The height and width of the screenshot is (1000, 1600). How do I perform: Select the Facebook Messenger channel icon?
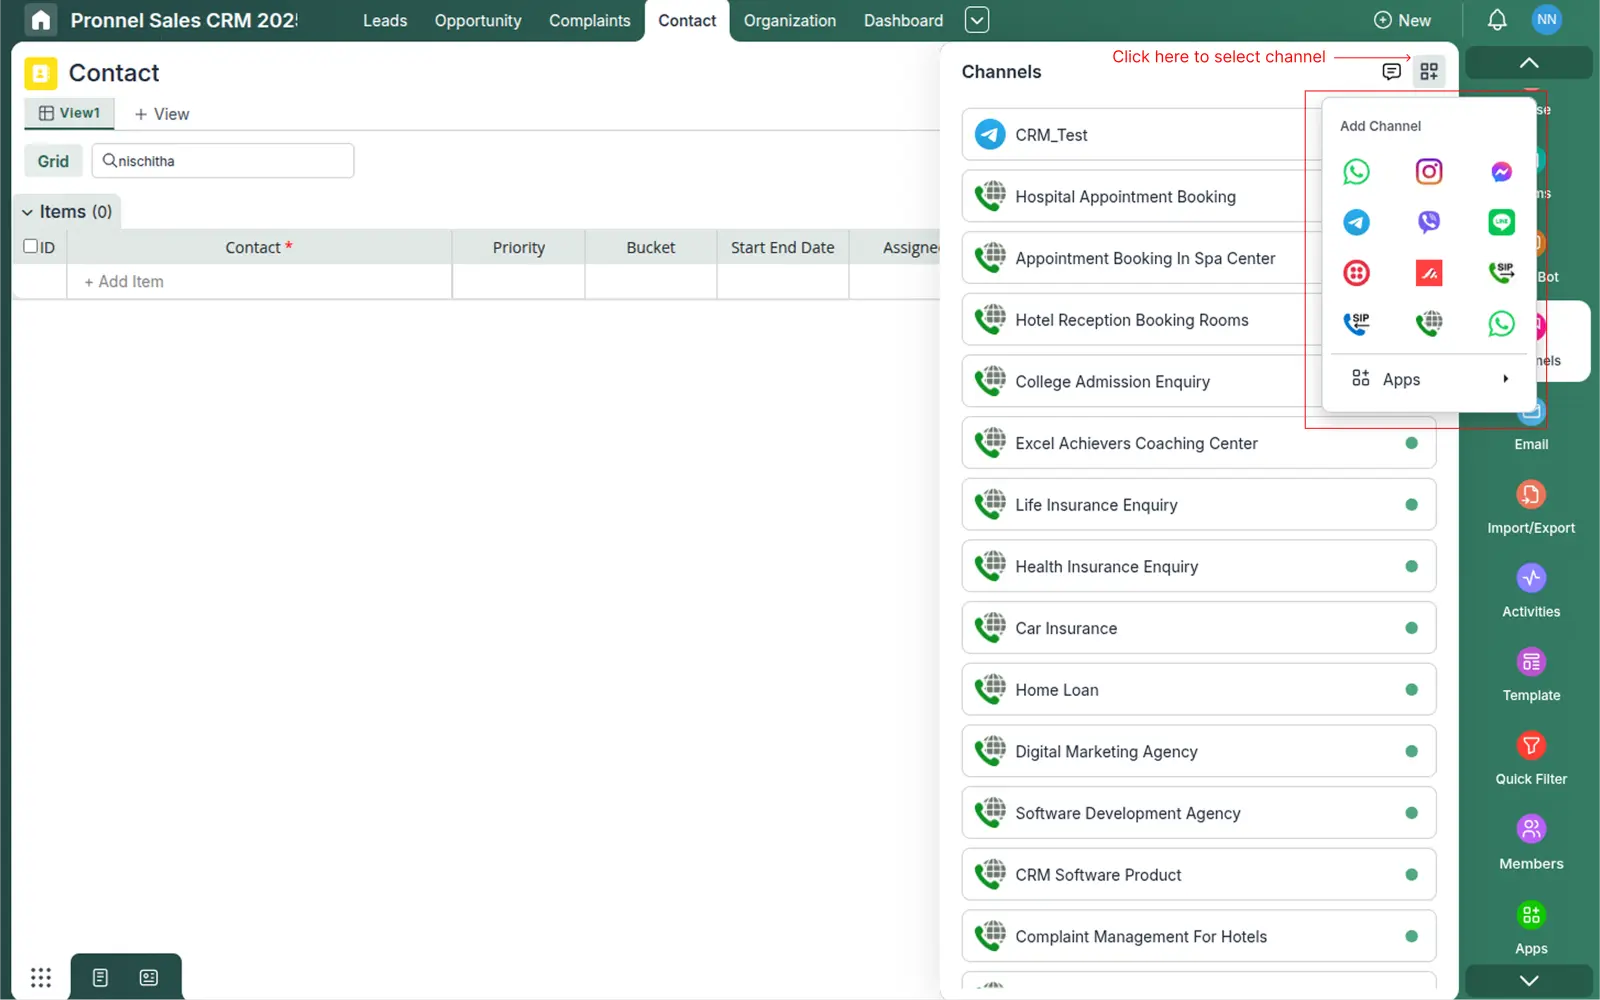coord(1500,171)
